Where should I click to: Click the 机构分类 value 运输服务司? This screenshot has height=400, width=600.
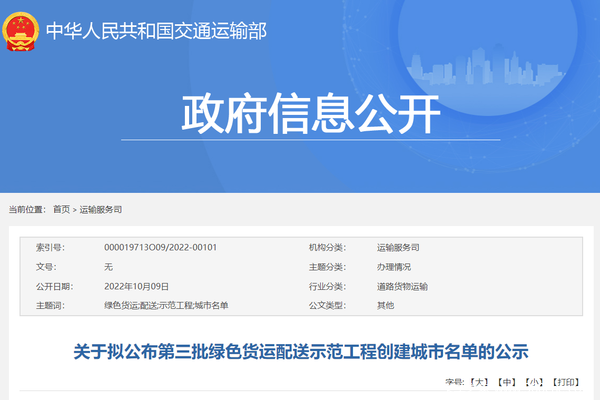[398, 247]
